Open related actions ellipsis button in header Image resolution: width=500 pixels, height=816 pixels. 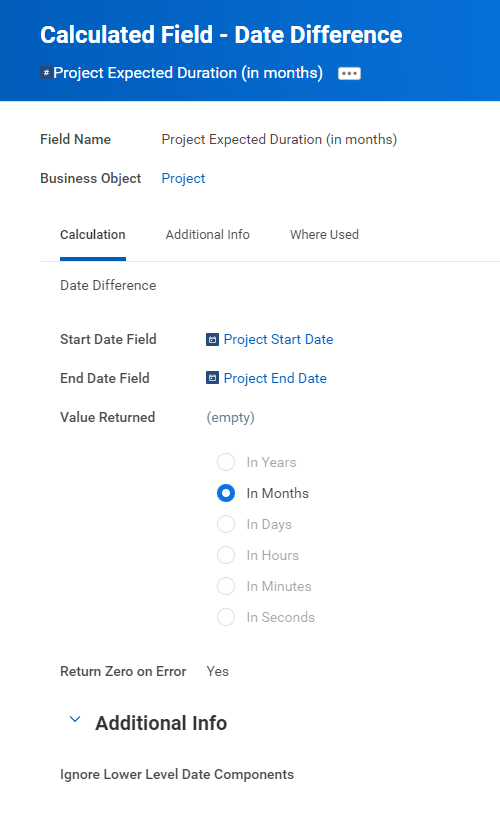tap(349, 73)
